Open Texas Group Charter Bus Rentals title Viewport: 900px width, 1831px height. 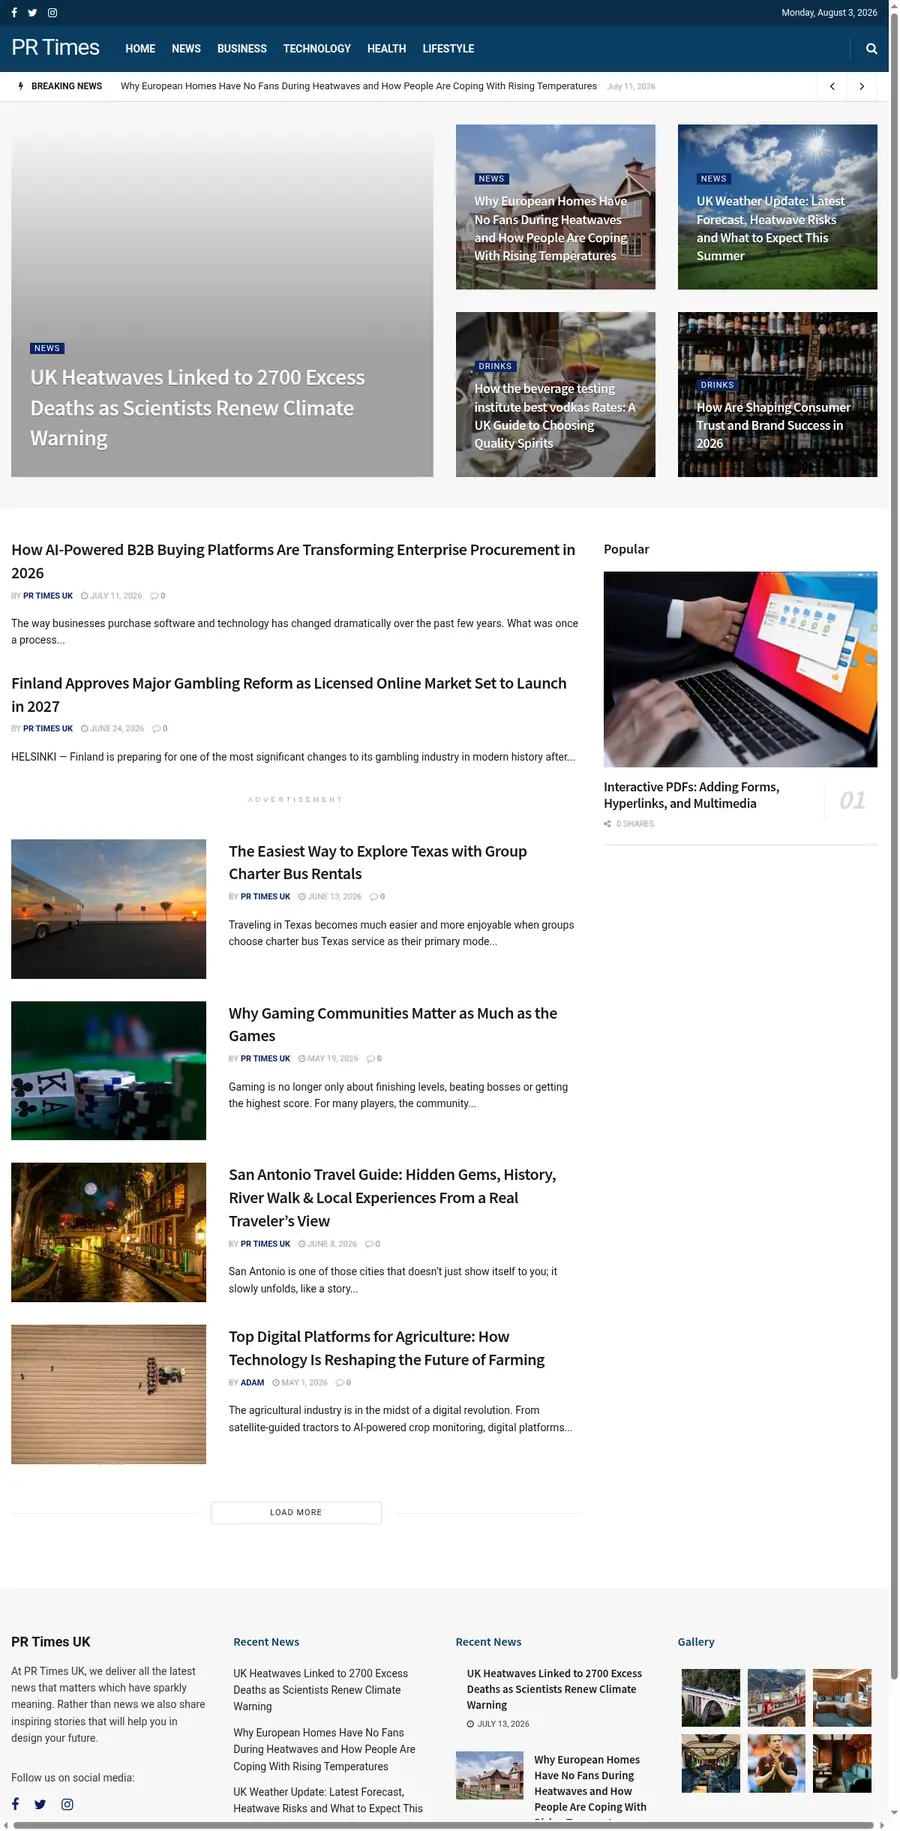pyautogui.click(x=378, y=862)
